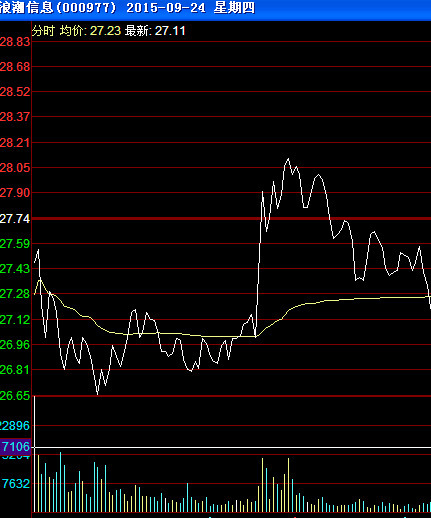Select the 22896 volume axis label
The height and width of the screenshot is (518, 431).
click(x=15, y=426)
